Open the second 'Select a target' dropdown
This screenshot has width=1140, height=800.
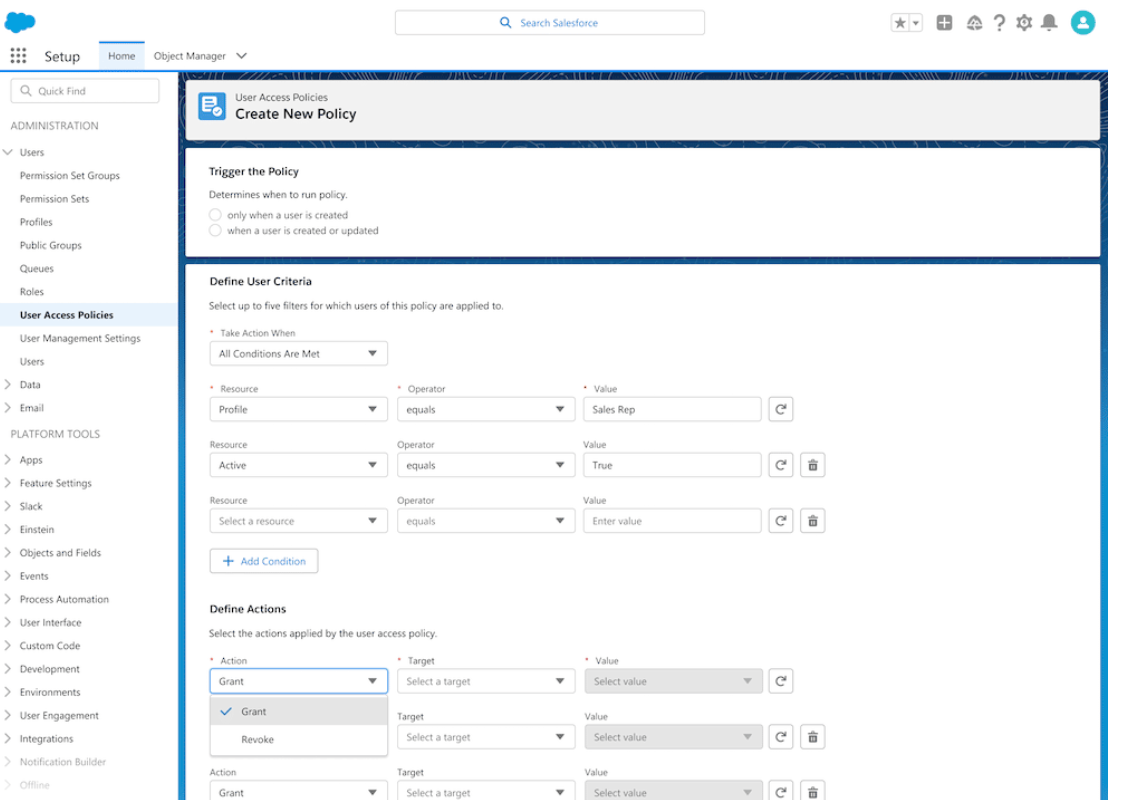(x=486, y=737)
